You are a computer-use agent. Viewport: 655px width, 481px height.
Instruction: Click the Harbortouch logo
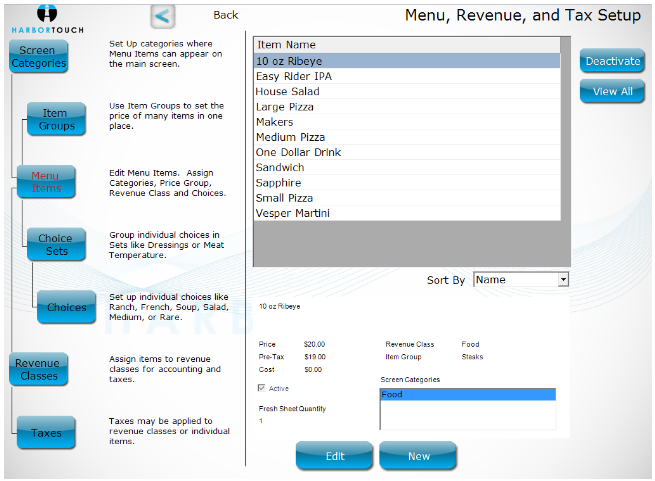pos(46,19)
